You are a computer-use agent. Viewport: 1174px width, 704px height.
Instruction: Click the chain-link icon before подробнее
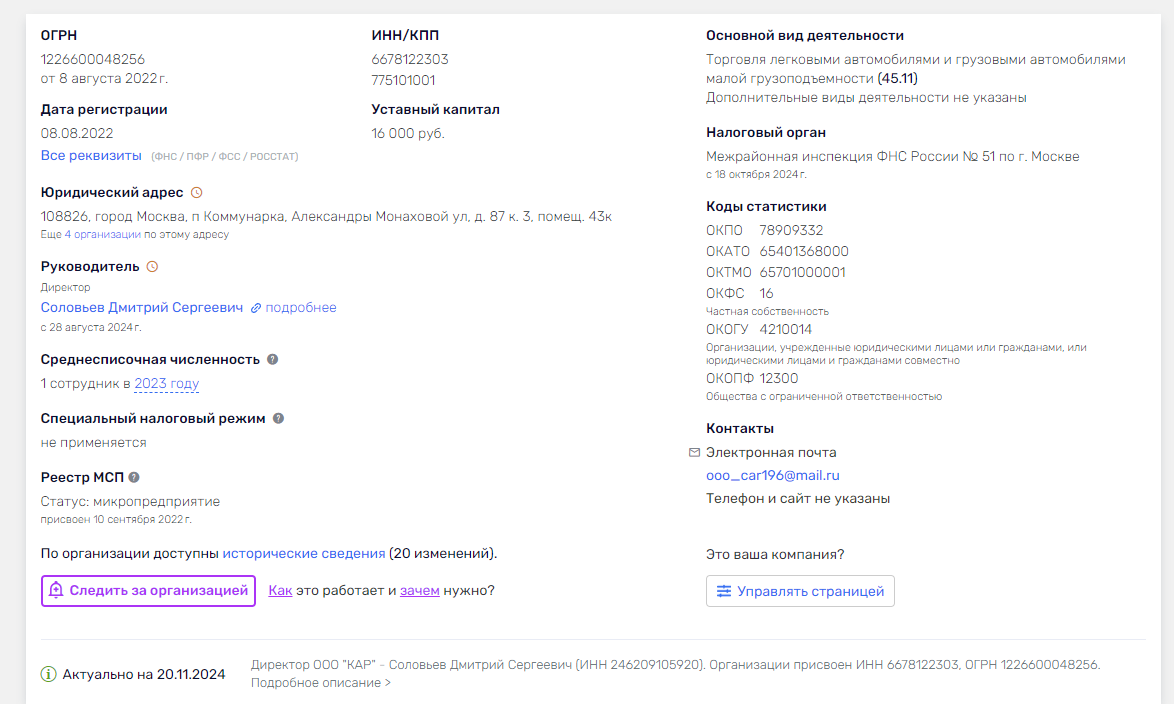click(256, 308)
